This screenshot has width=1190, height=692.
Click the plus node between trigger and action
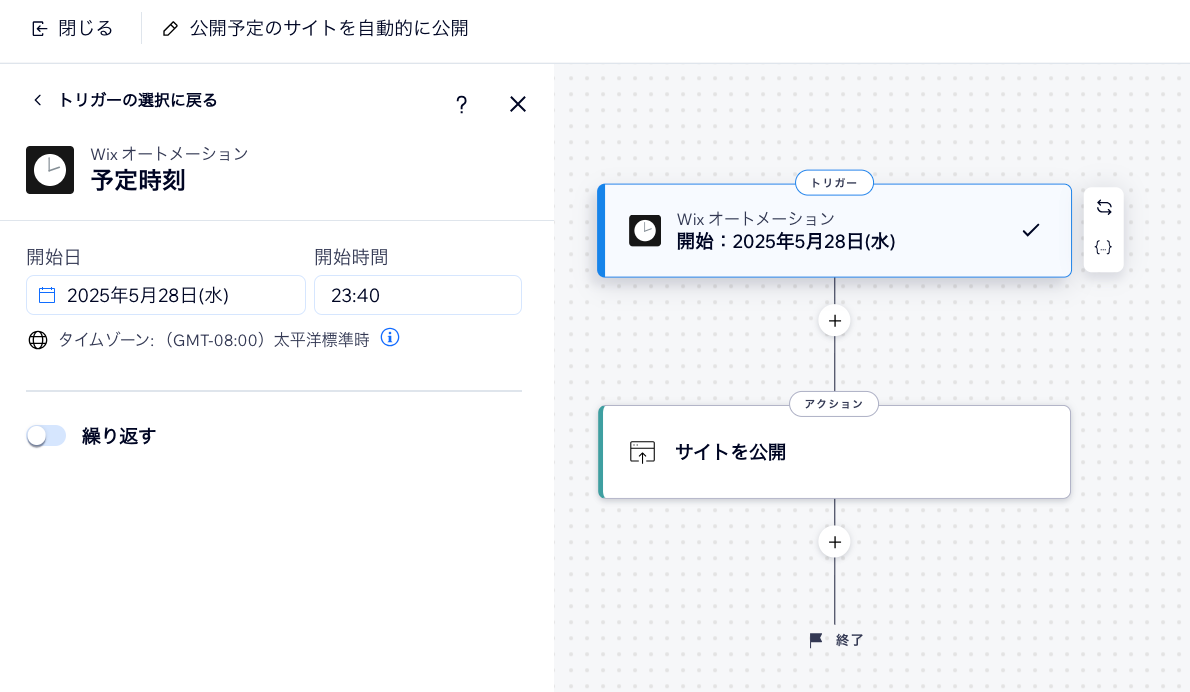pos(834,320)
